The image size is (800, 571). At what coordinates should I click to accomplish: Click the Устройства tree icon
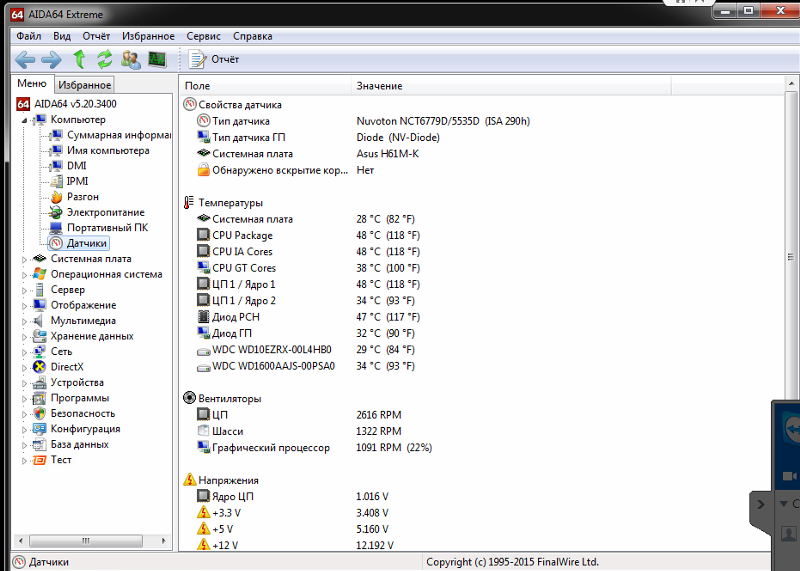pyautogui.click(x=39, y=383)
